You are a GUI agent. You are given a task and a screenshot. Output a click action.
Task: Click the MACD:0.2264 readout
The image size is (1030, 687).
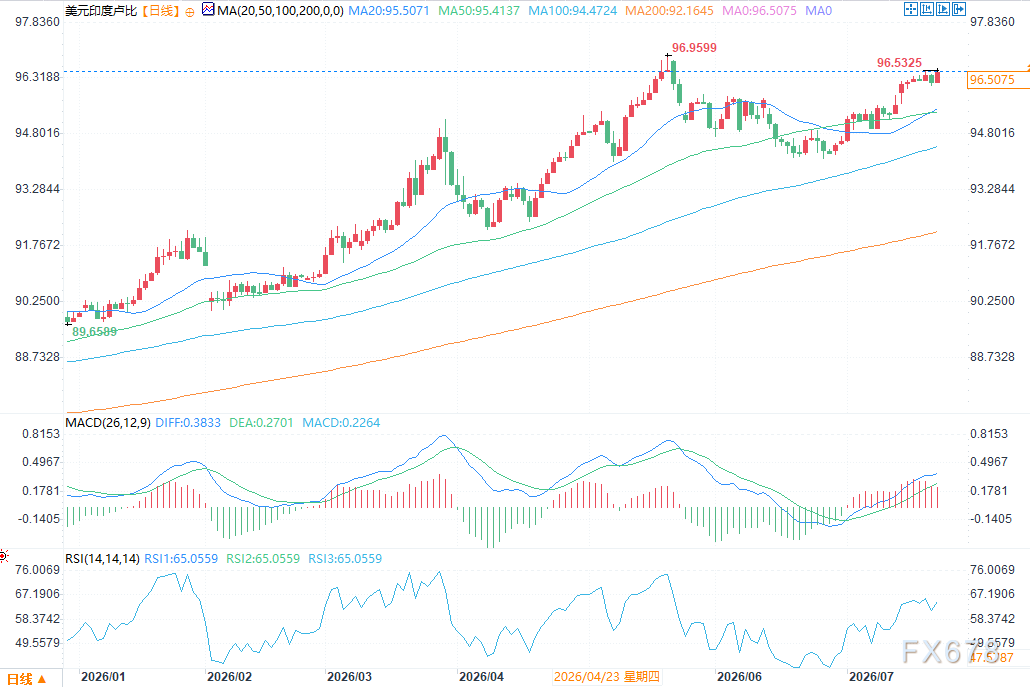coord(341,422)
